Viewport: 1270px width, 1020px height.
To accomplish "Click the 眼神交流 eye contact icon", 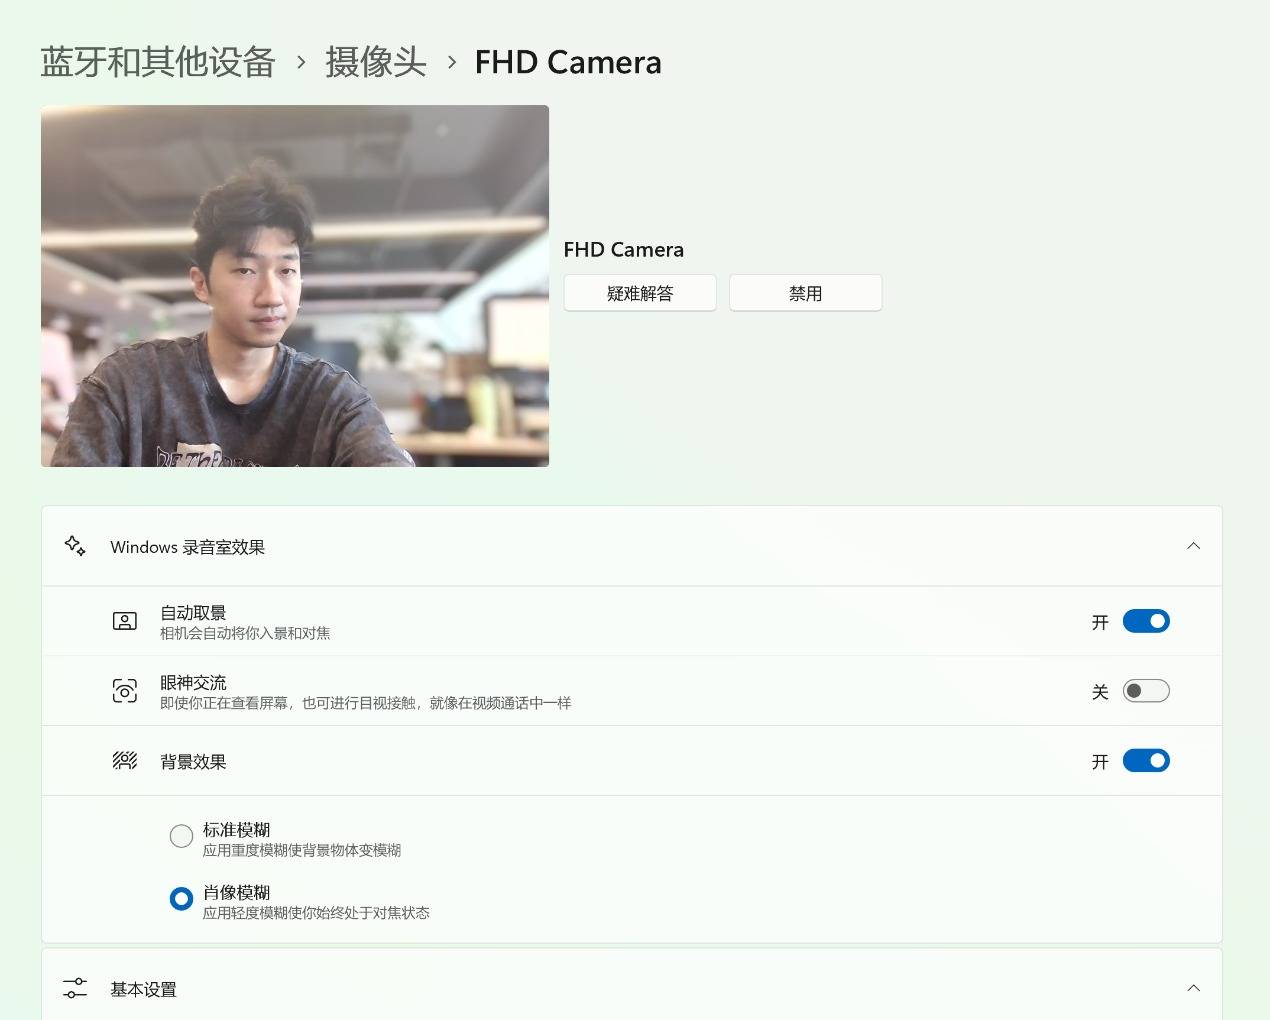I will tap(125, 691).
